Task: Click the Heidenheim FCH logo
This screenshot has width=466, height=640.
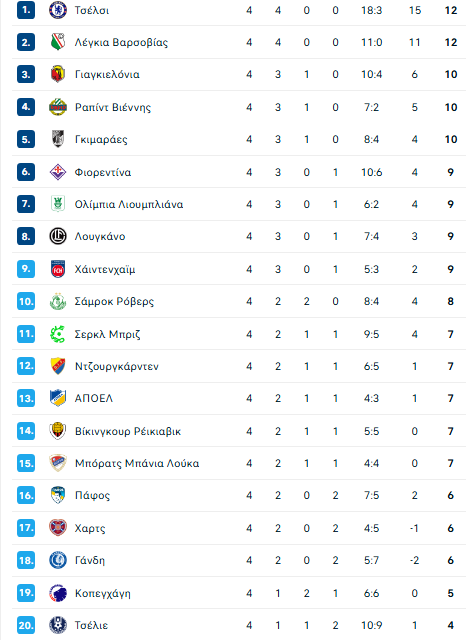Action: [58, 269]
